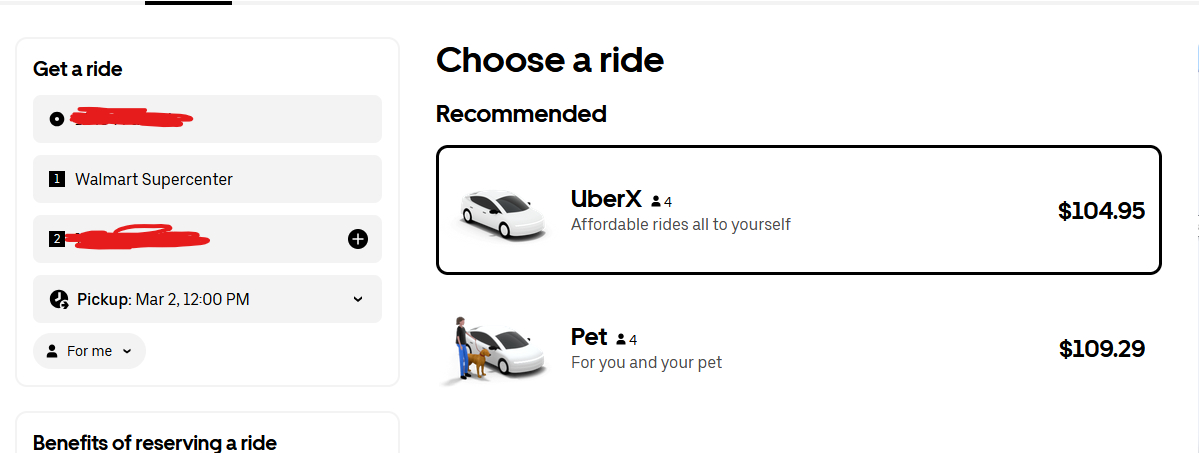Expand the pickup time chevron
Screen dimensions: 1199x453
coord(358,299)
